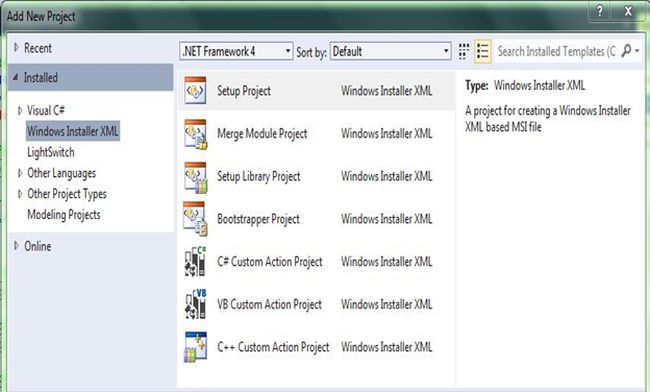The width and height of the screenshot is (650, 392).
Task: Select Bootstrapper Project name text
Action: click(x=258, y=219)
